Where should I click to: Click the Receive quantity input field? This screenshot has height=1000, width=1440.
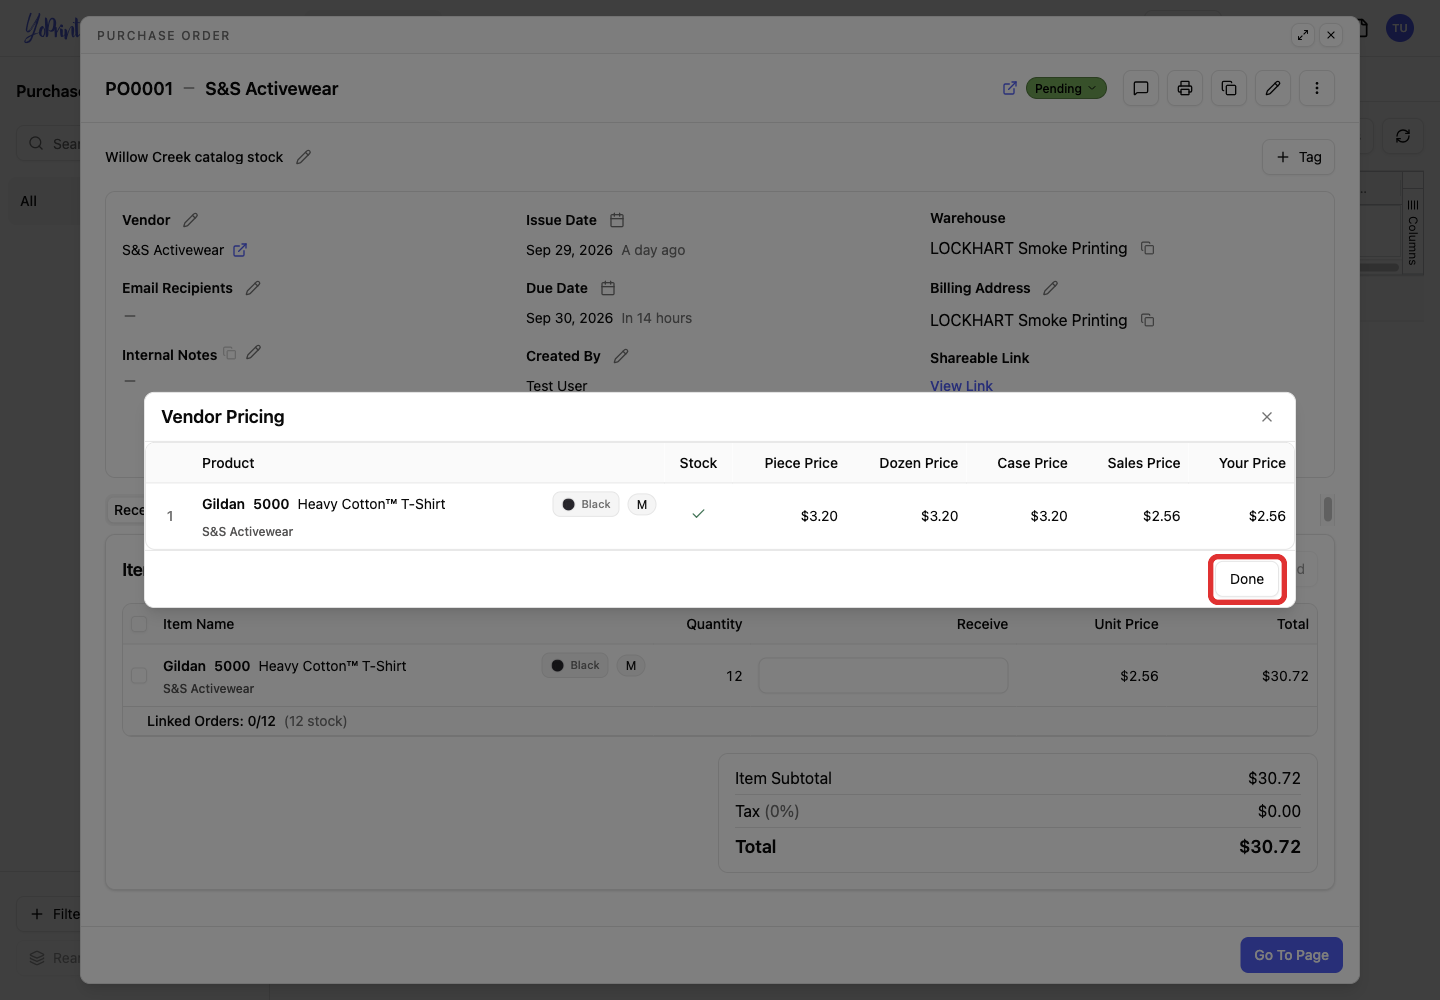click(883, 675)
